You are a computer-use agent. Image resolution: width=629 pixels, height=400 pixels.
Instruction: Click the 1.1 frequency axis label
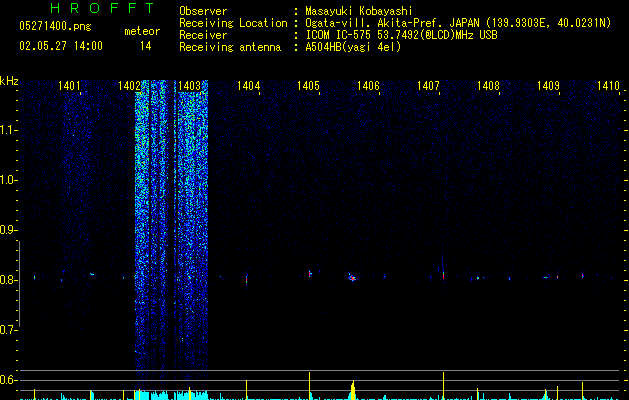[x=8, y=130]
